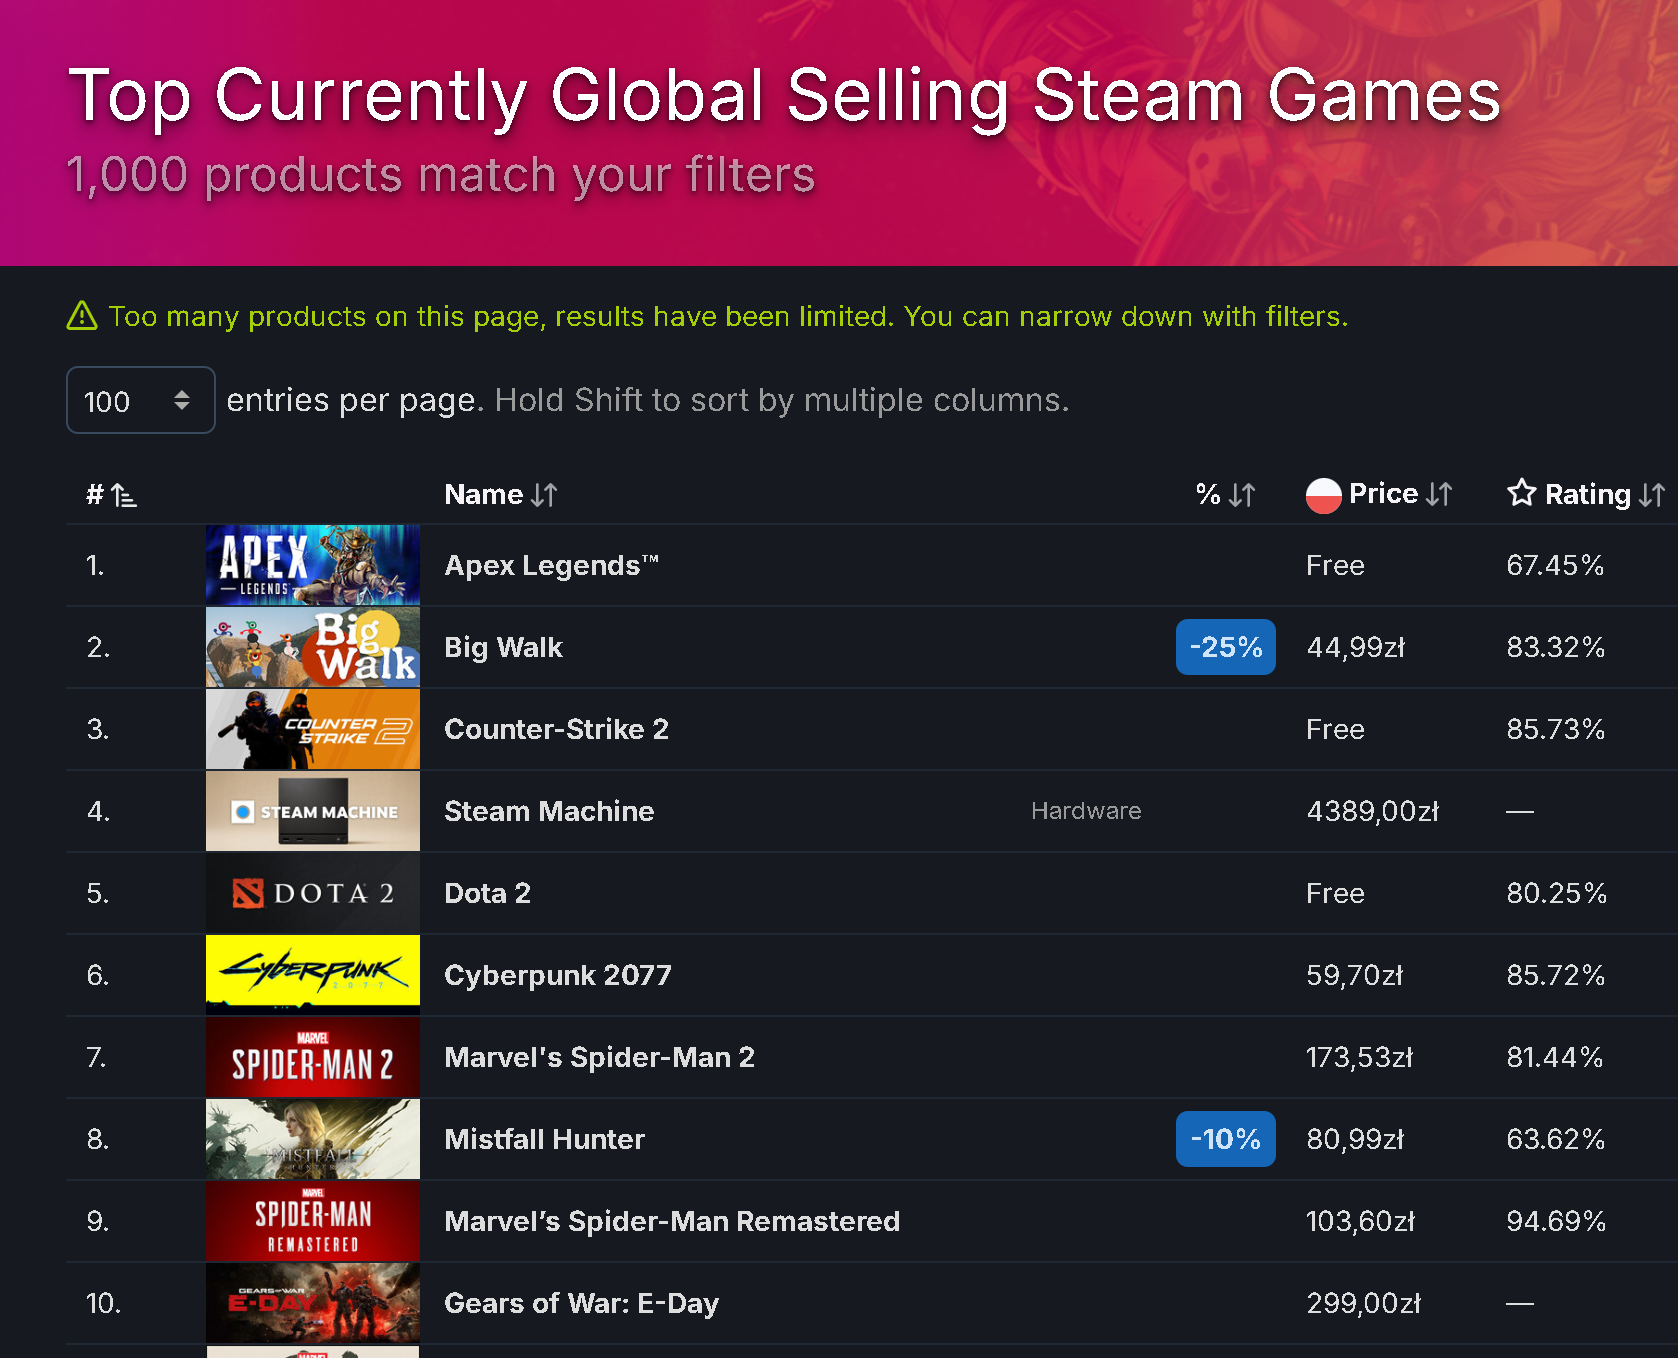1678x1358 pixels.
Task: Open Dota 2 game page
Action: pyautogui.click(x=487, y=893)
